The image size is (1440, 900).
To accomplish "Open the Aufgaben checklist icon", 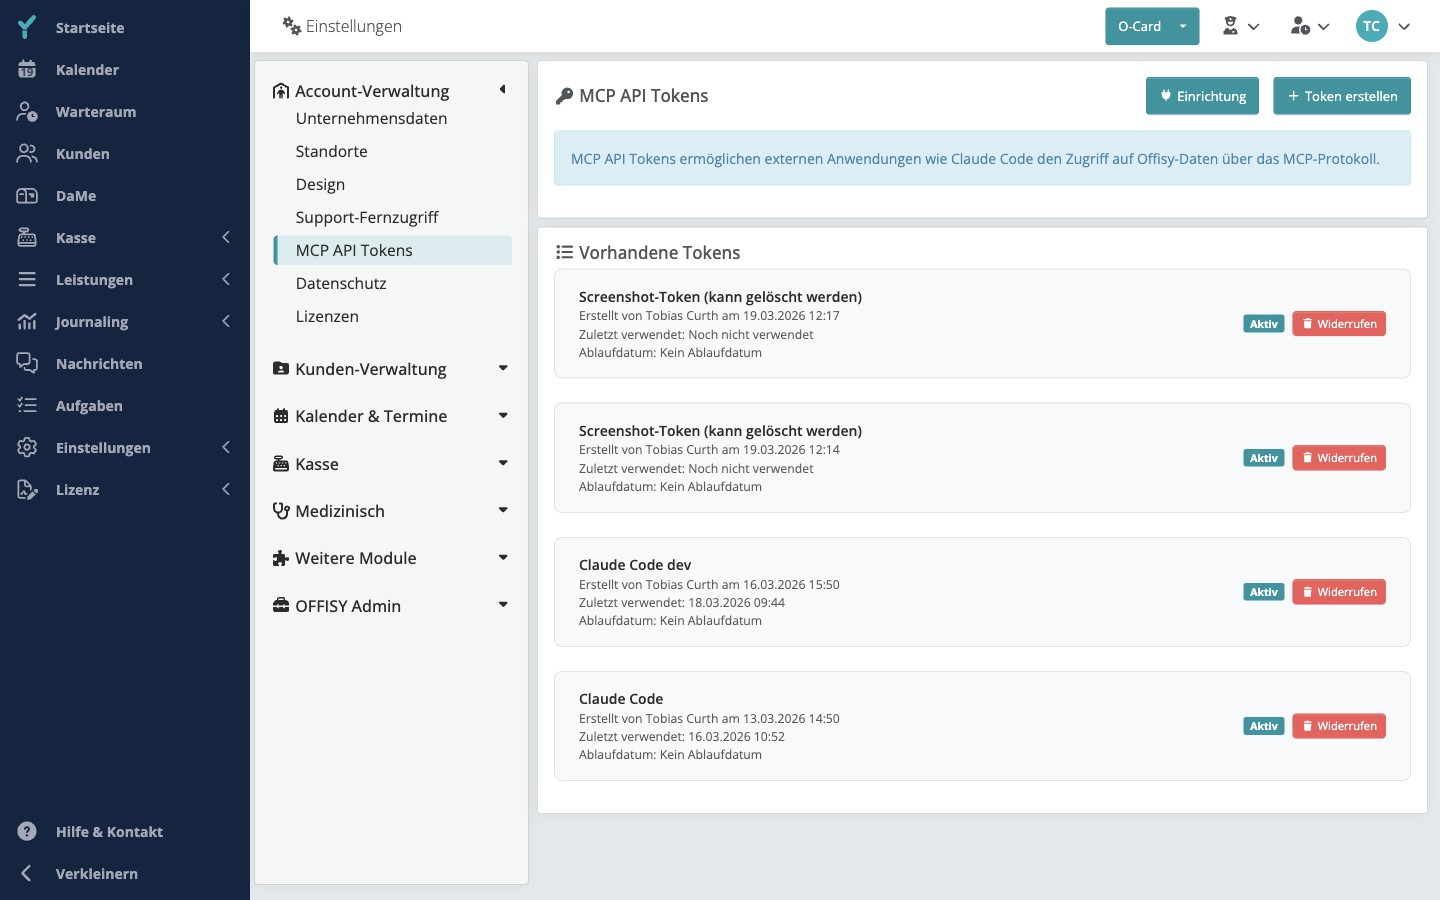I will (27, 406).
